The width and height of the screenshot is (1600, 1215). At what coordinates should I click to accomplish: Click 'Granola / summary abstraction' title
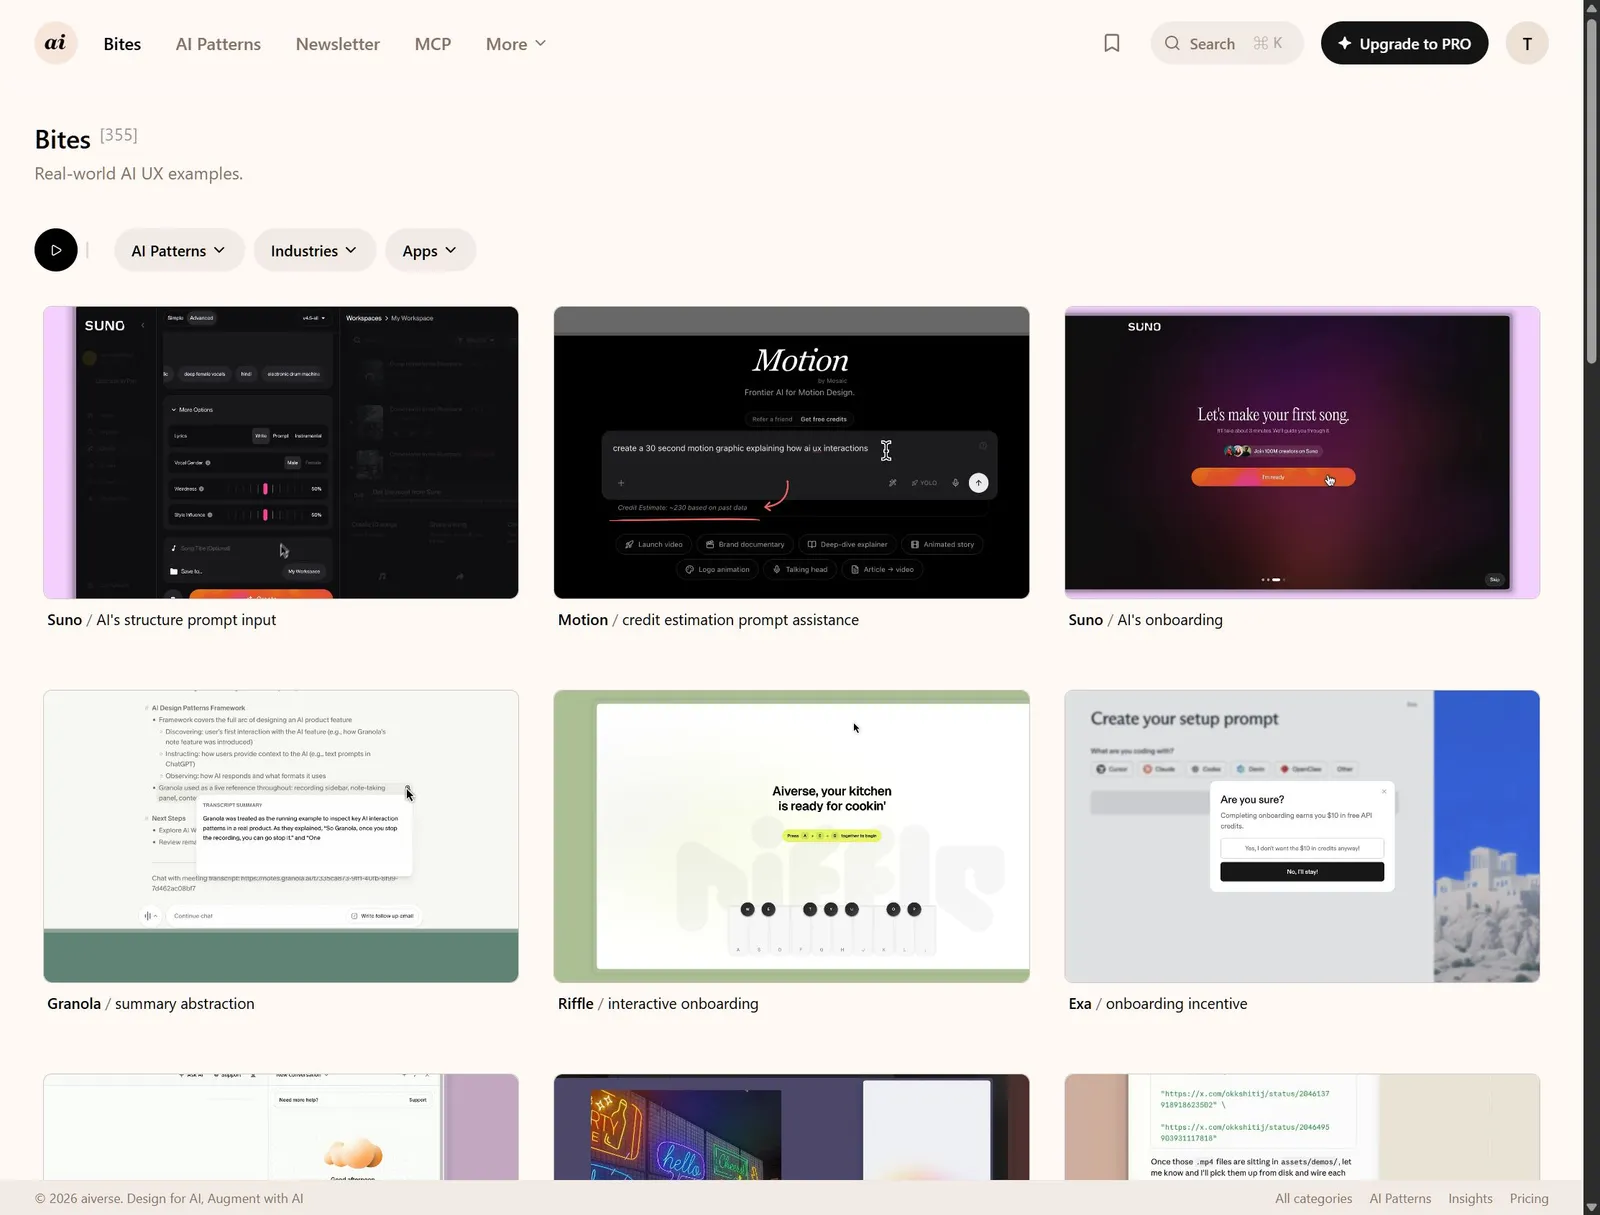[150, 1004]
